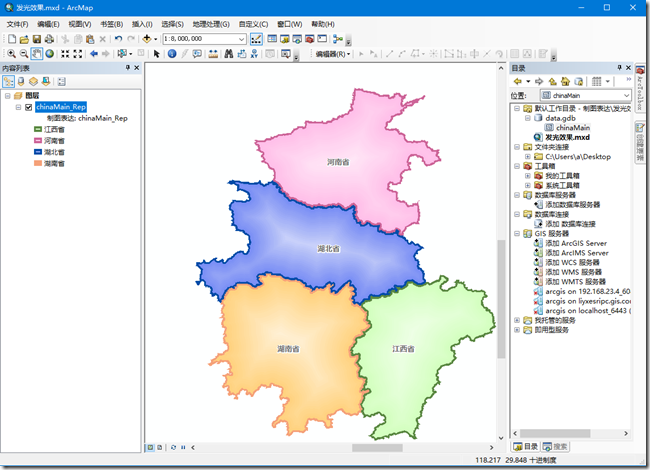Open Add Data dropdown arrow

155,39
